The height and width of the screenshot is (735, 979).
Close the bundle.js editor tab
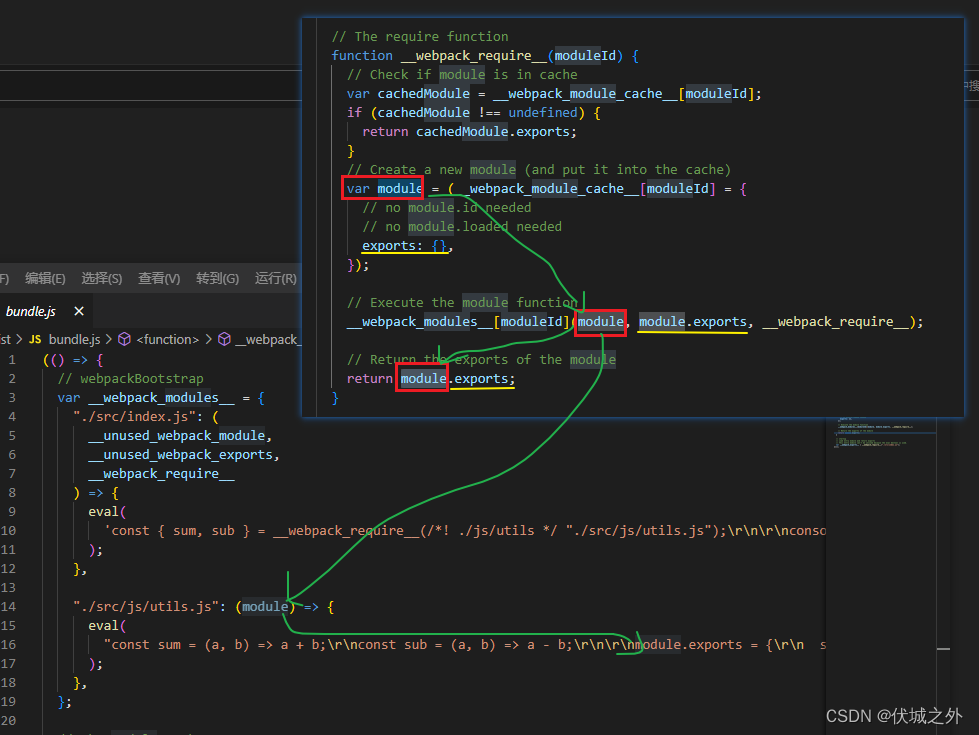[78, 311]
